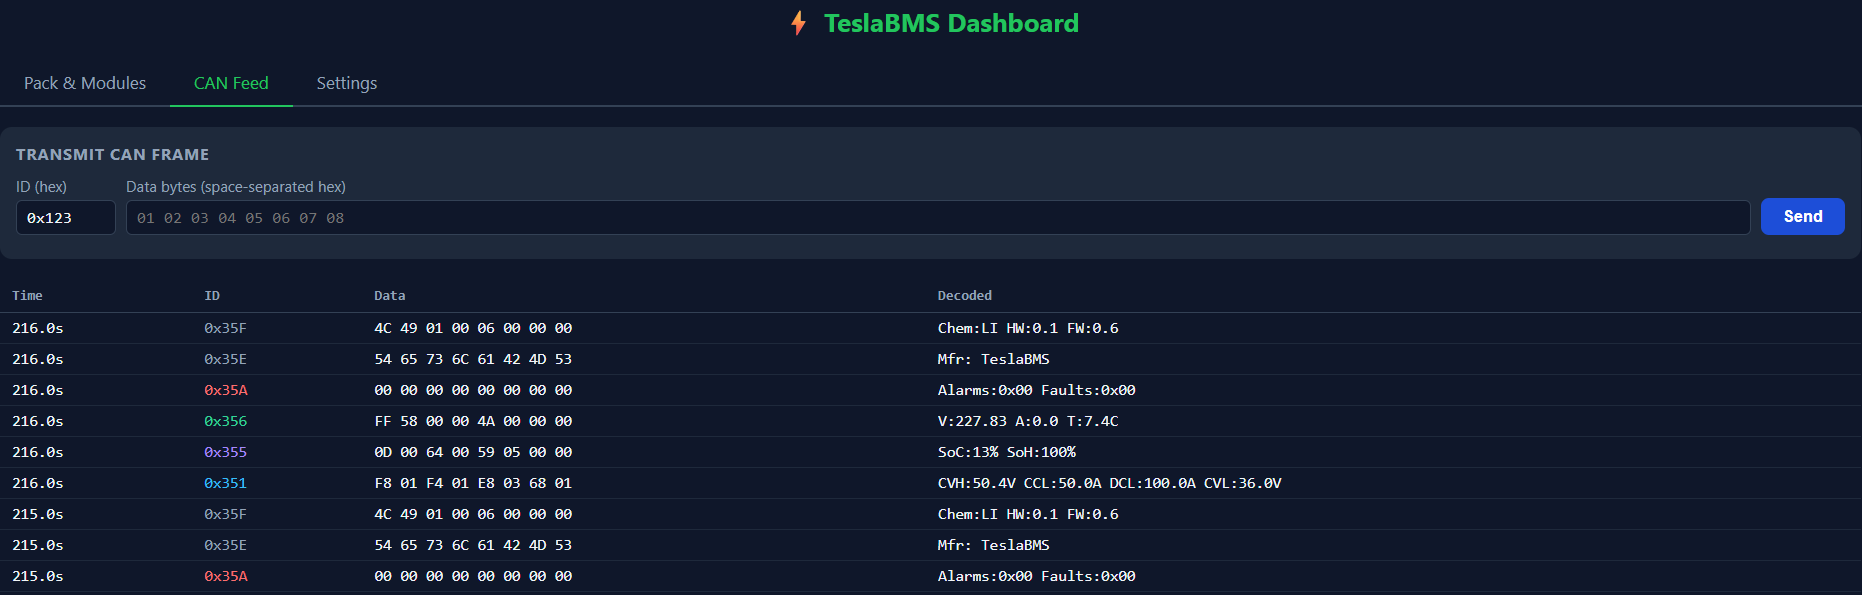This screenshot has height=595, width=1862.
Task: Click the ID column header
Action: [x=212, y=296]
